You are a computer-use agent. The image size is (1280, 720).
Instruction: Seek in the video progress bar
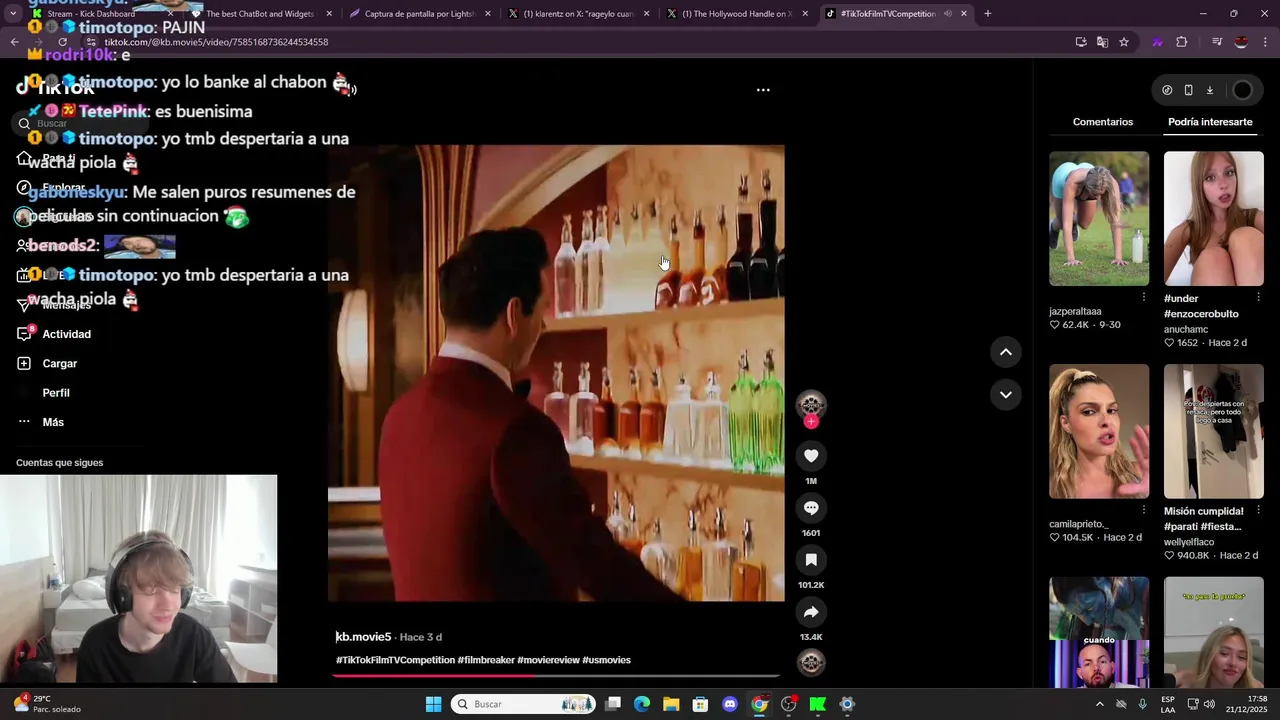click(x=556, y=676)
